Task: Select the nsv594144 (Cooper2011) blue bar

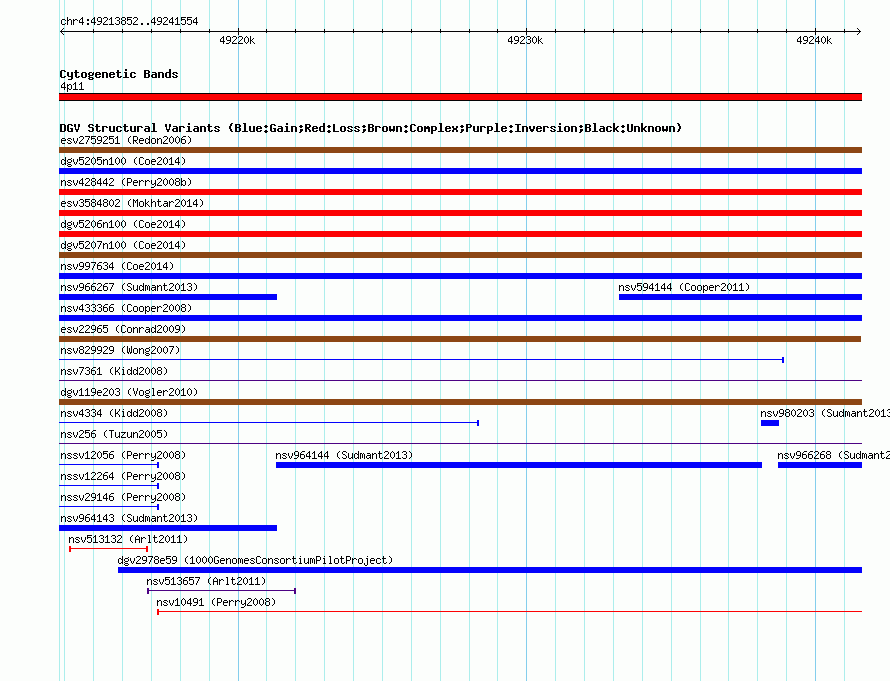Action: pos(740,297)
